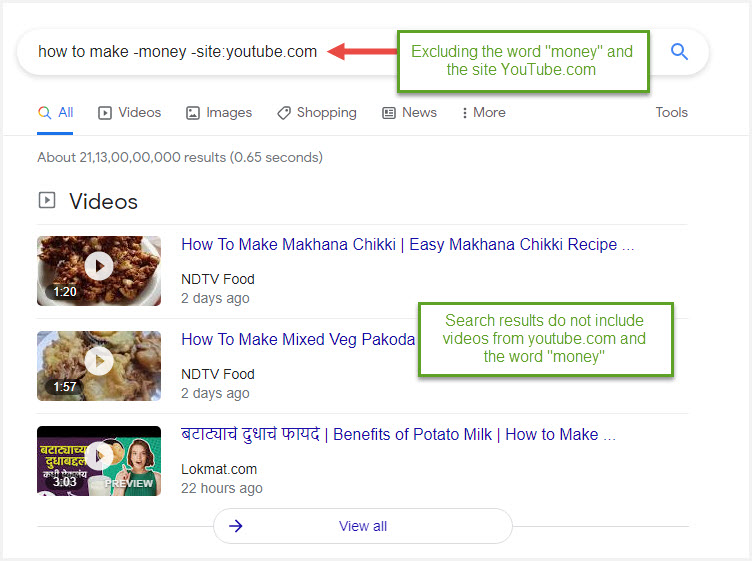Switch to the Videos tab
The height and width of the screenshot is (561, 752).
pyautogui.click(x=129, y=113)
